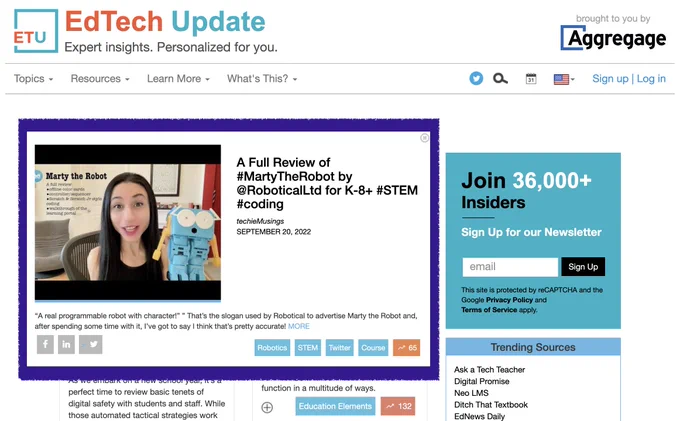Open site search magnifier icon
680x421 pixels.
tap(500, 78)
